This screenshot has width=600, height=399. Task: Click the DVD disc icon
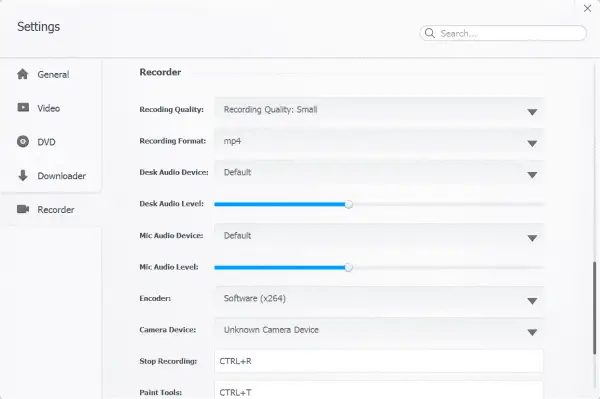click(x=23, y=142)
